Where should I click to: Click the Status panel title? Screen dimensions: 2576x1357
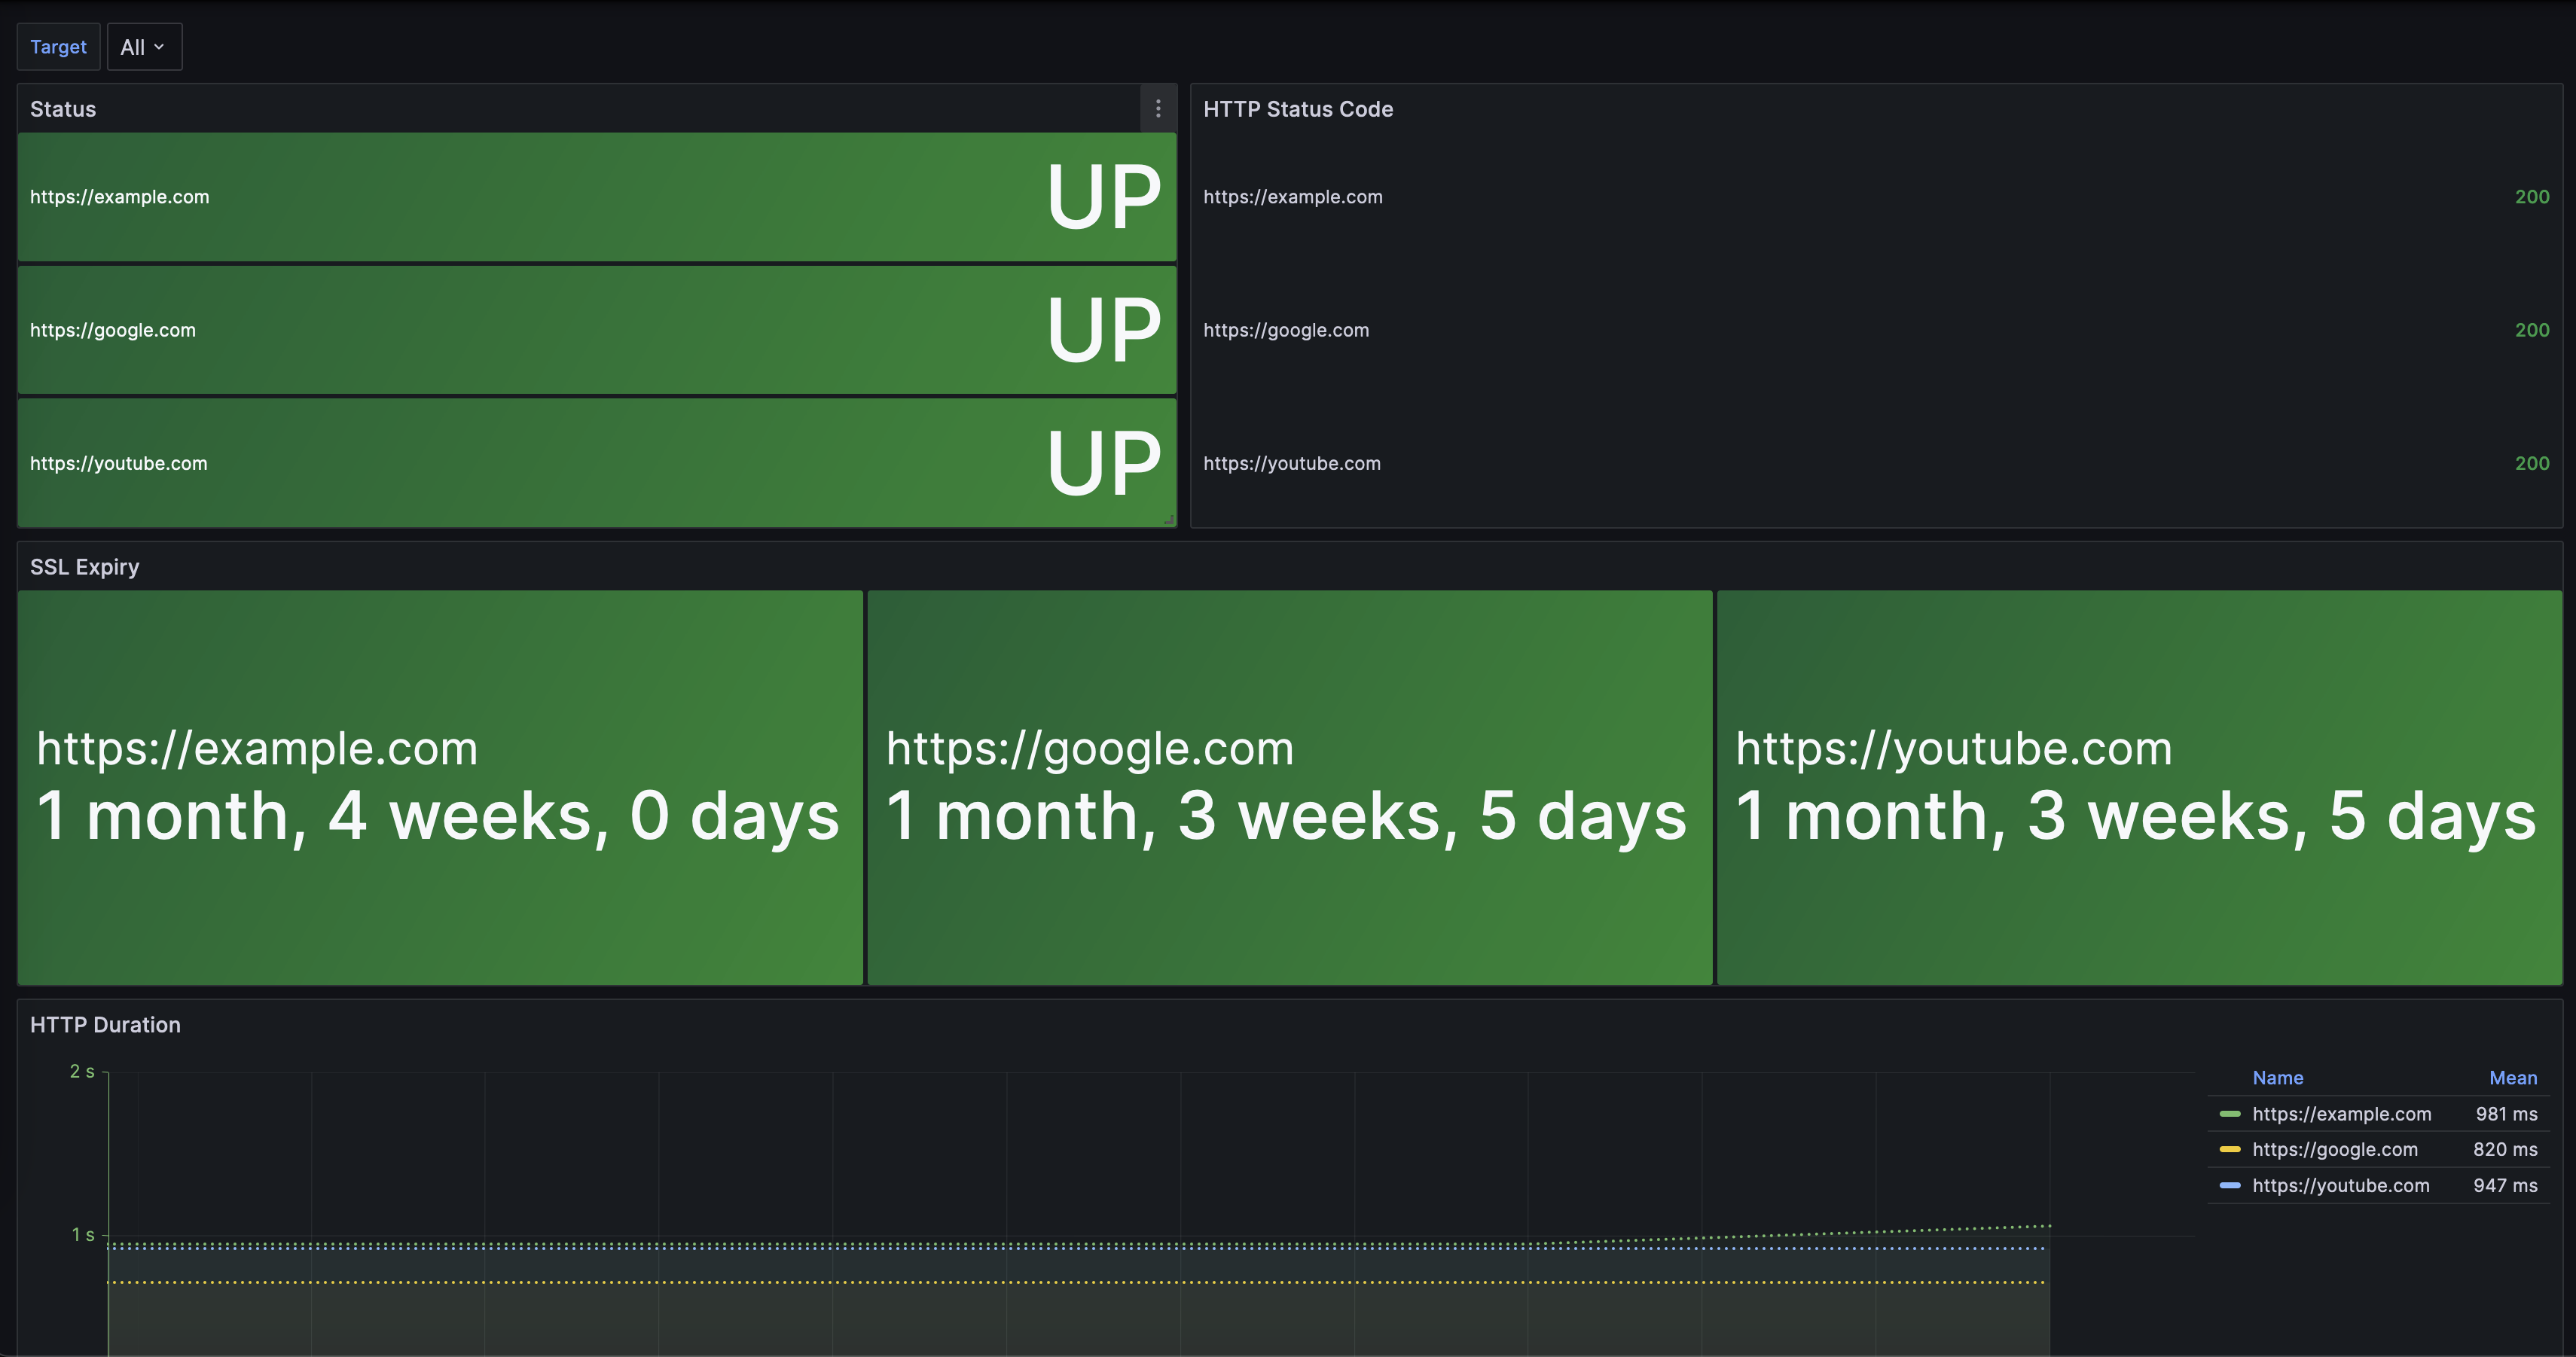tap(63, 109)
